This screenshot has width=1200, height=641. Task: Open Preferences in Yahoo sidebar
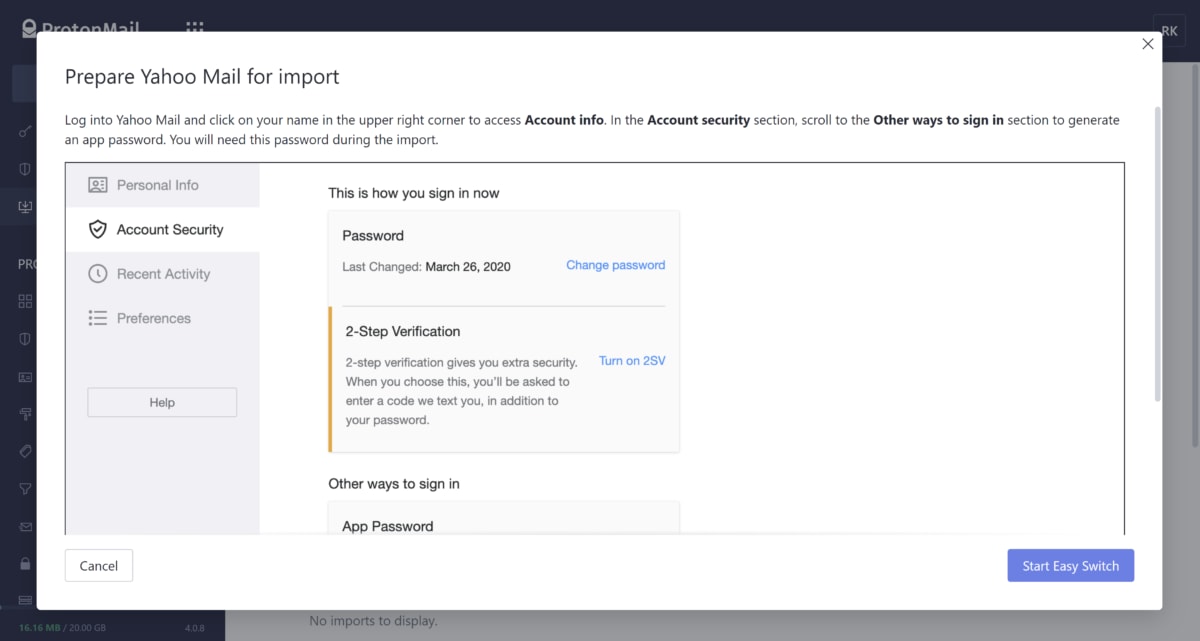(162, 318)
